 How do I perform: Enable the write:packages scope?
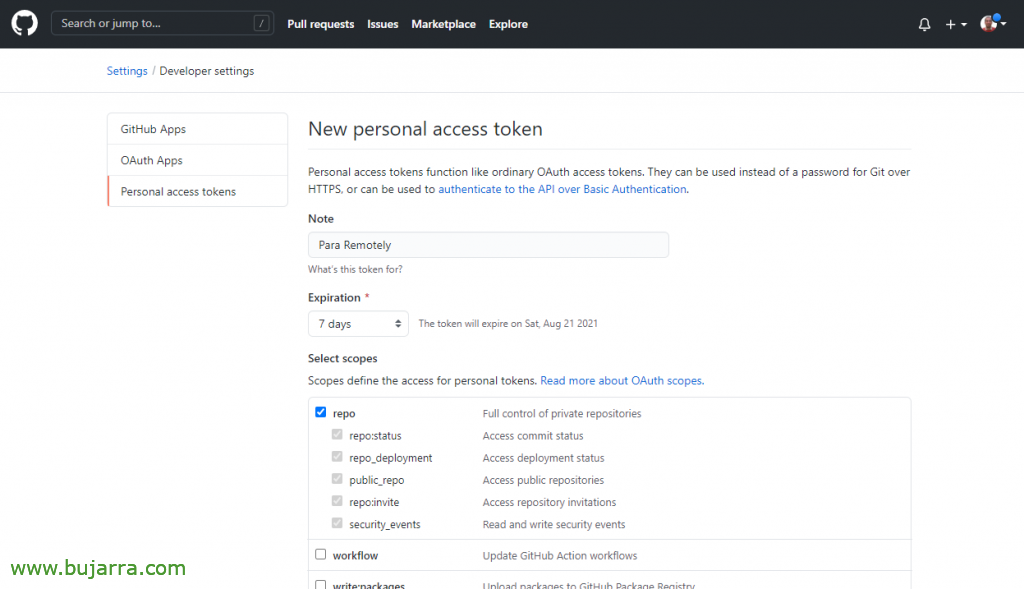320,584
